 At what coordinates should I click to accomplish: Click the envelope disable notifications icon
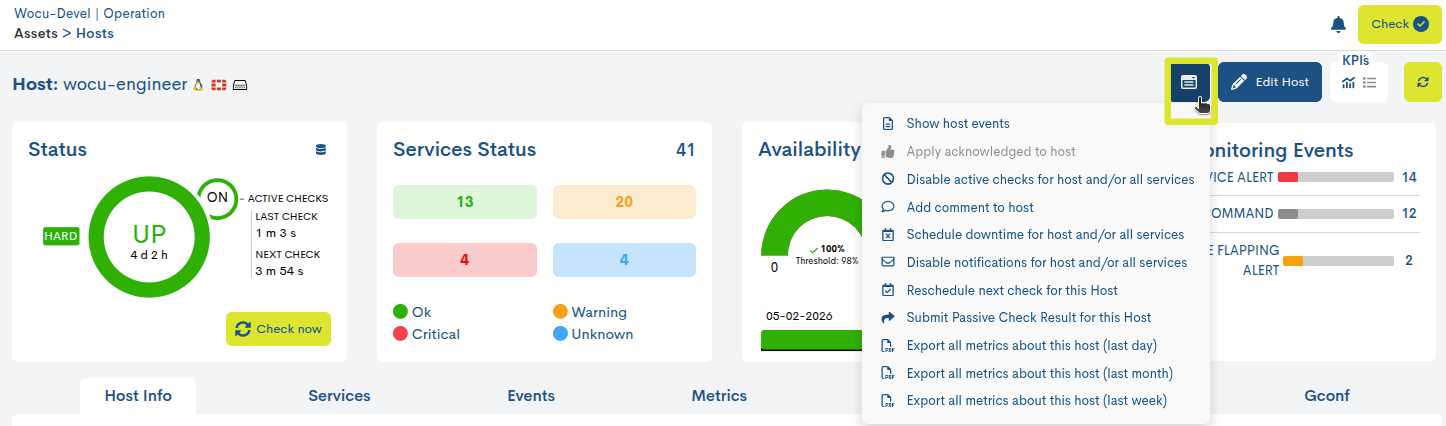[887, 263]
